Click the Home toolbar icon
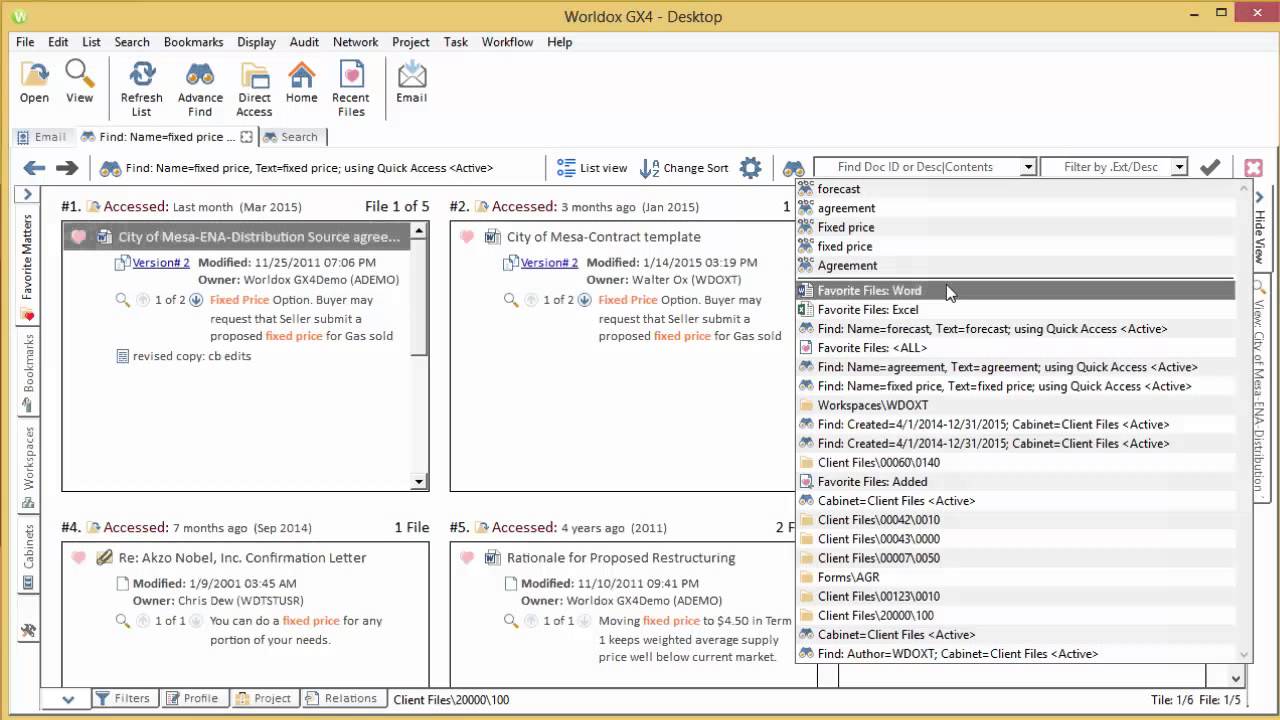Screen dimensions: 1280x720 pos(301,76)
